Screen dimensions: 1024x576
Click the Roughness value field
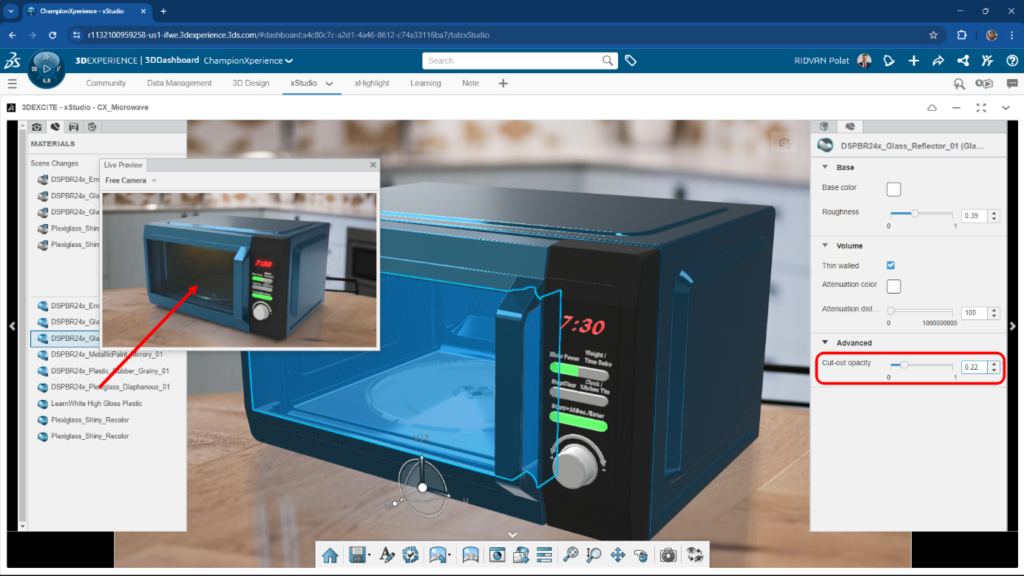[x=974, y=216]
